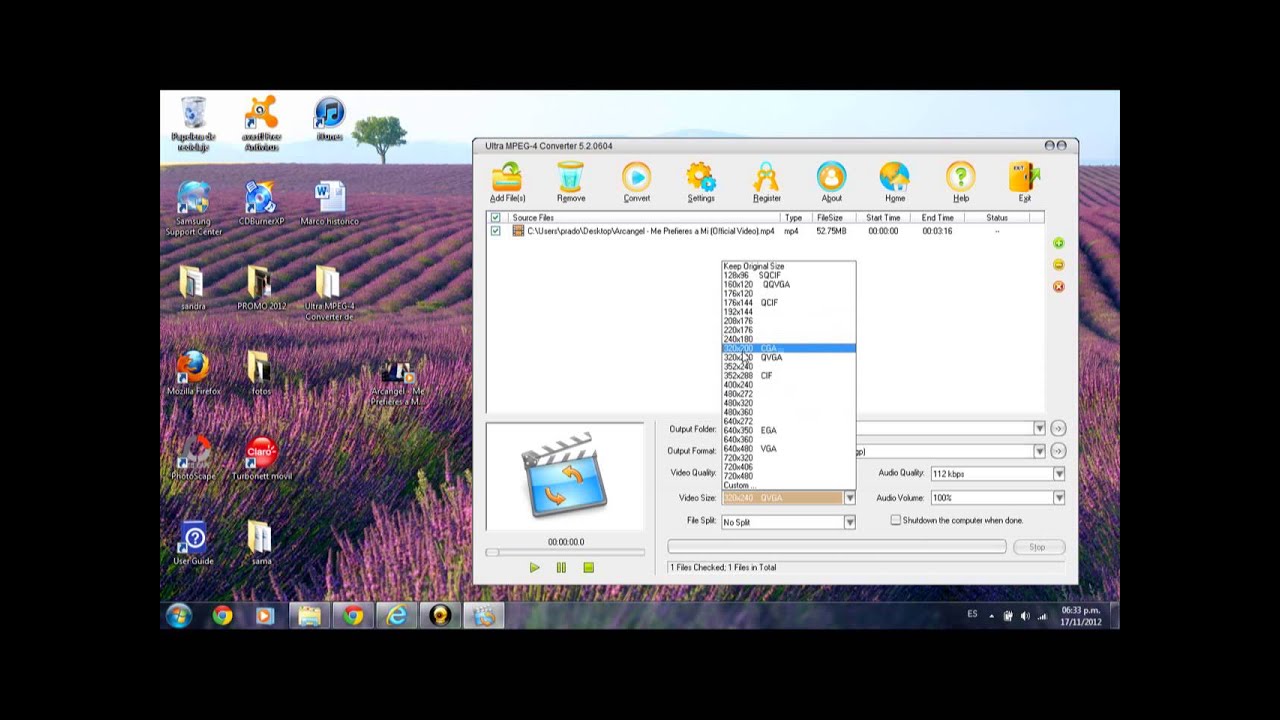Viewport: 1280px width, 720px height.
Task: Choose 352x288 CIF video size
Action: (x=789, y=376)
